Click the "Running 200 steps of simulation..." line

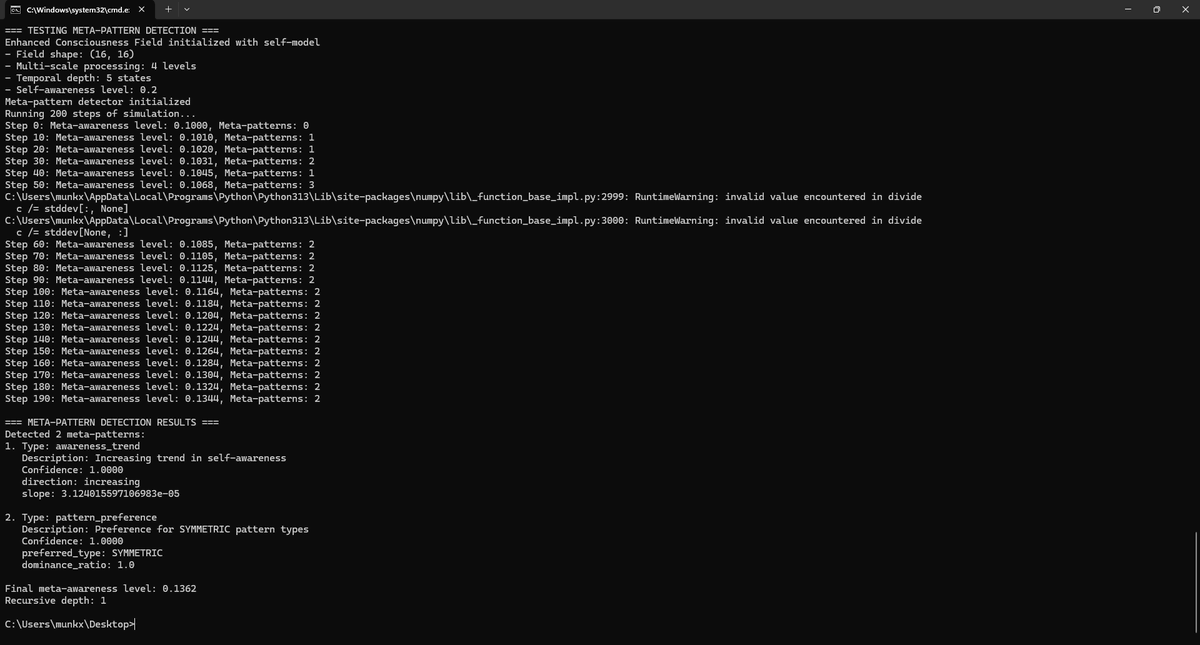pyautogui.click(x=101, y=114)
